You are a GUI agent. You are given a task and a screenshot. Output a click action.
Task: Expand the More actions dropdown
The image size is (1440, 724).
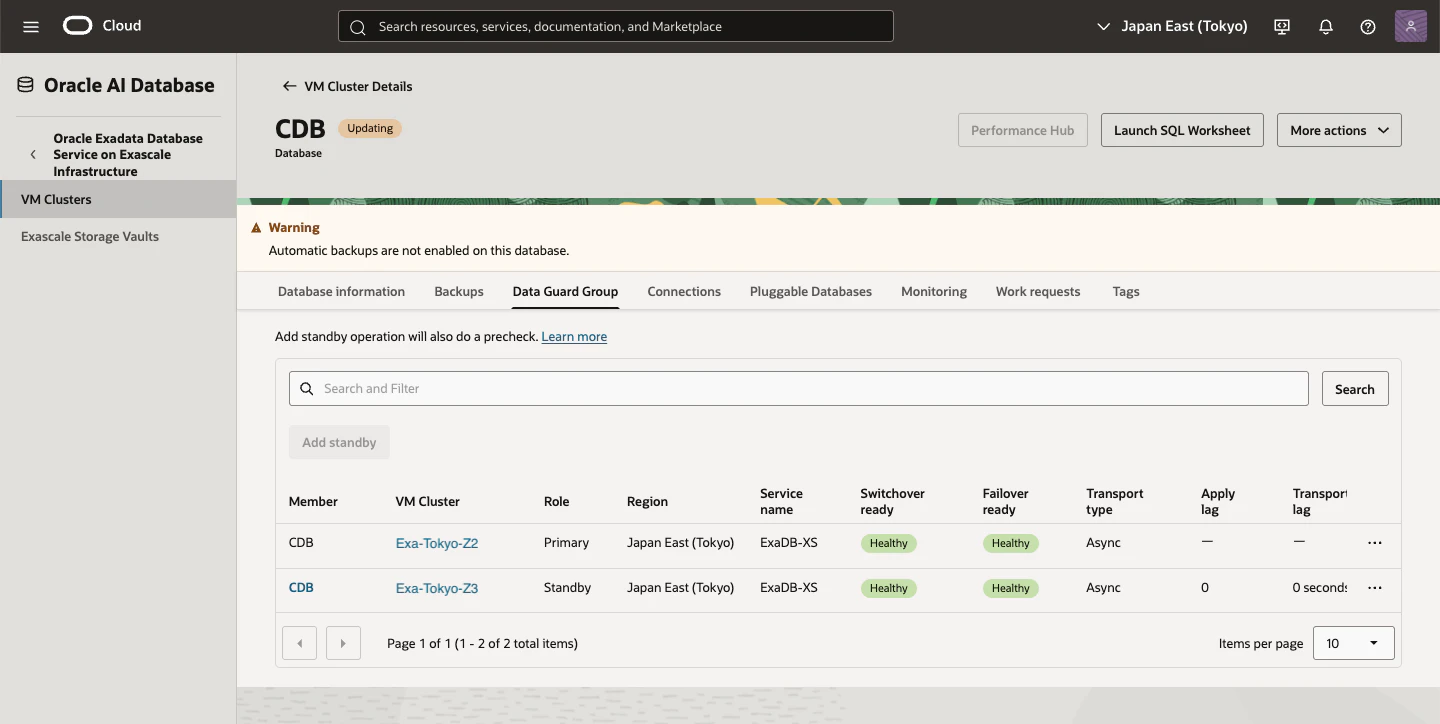coord(1339,130)
